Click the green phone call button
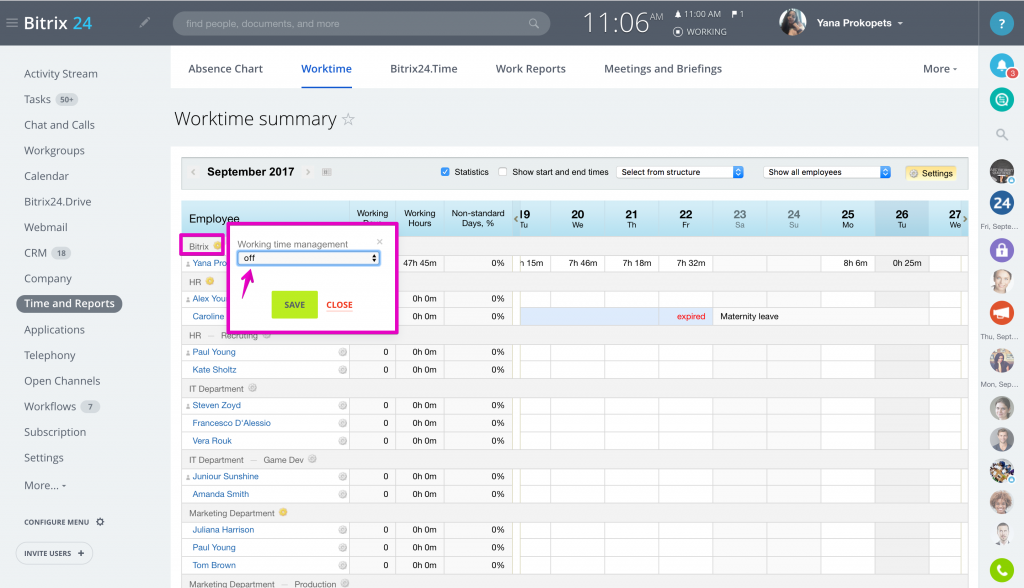1024x588 pixels. coord(1001,570)
